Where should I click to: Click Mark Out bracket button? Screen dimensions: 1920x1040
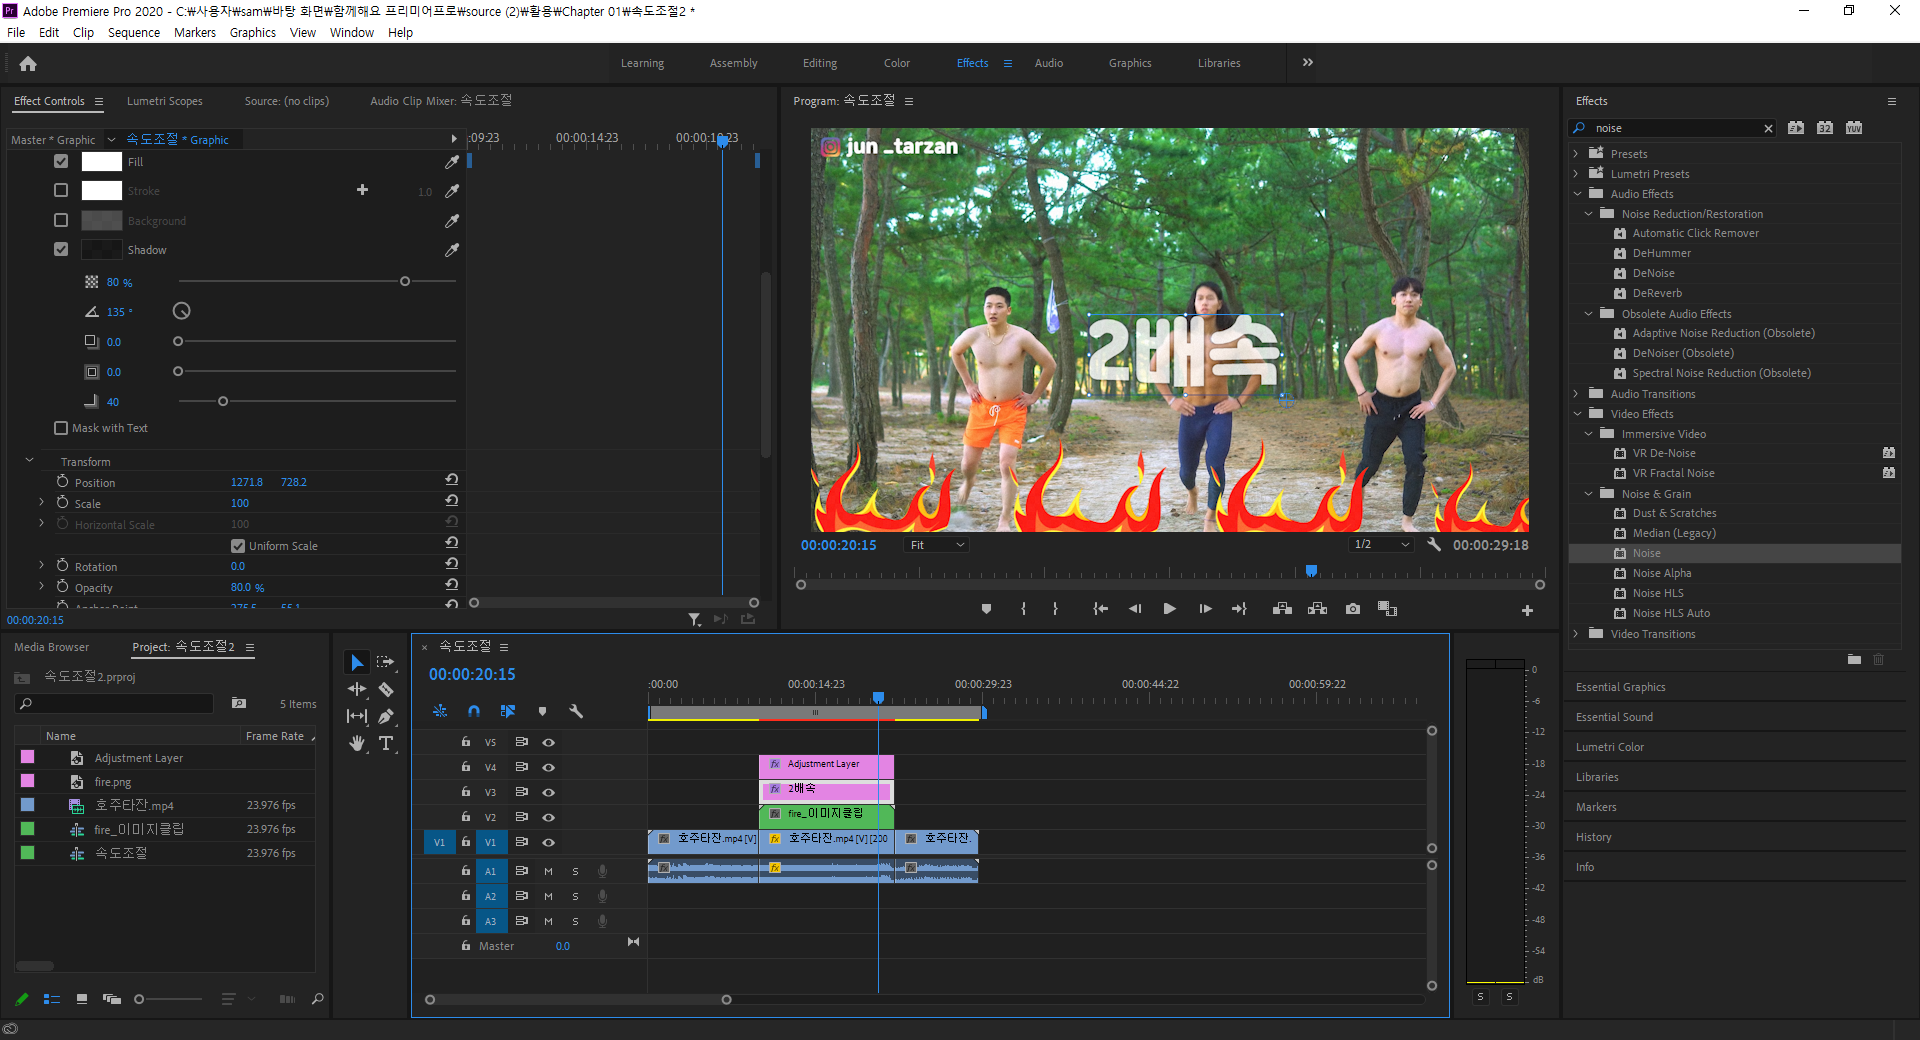(1055, 609)
